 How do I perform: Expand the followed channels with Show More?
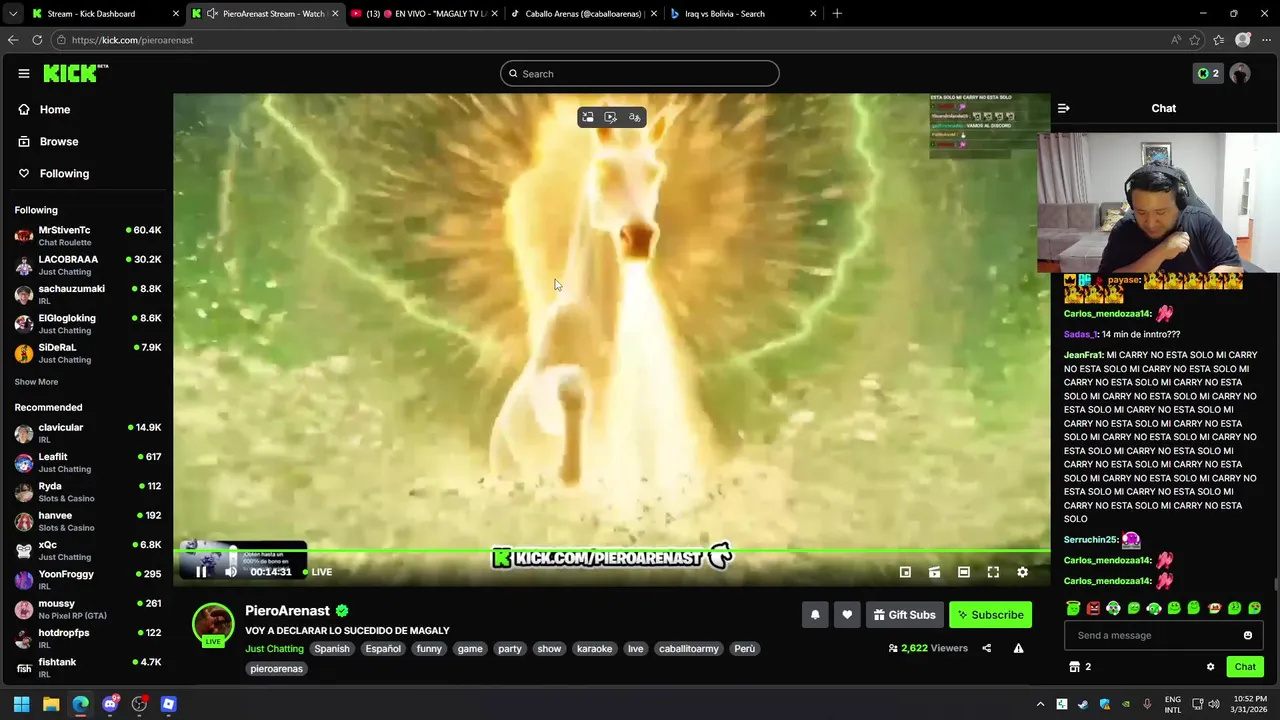[36, 382]
